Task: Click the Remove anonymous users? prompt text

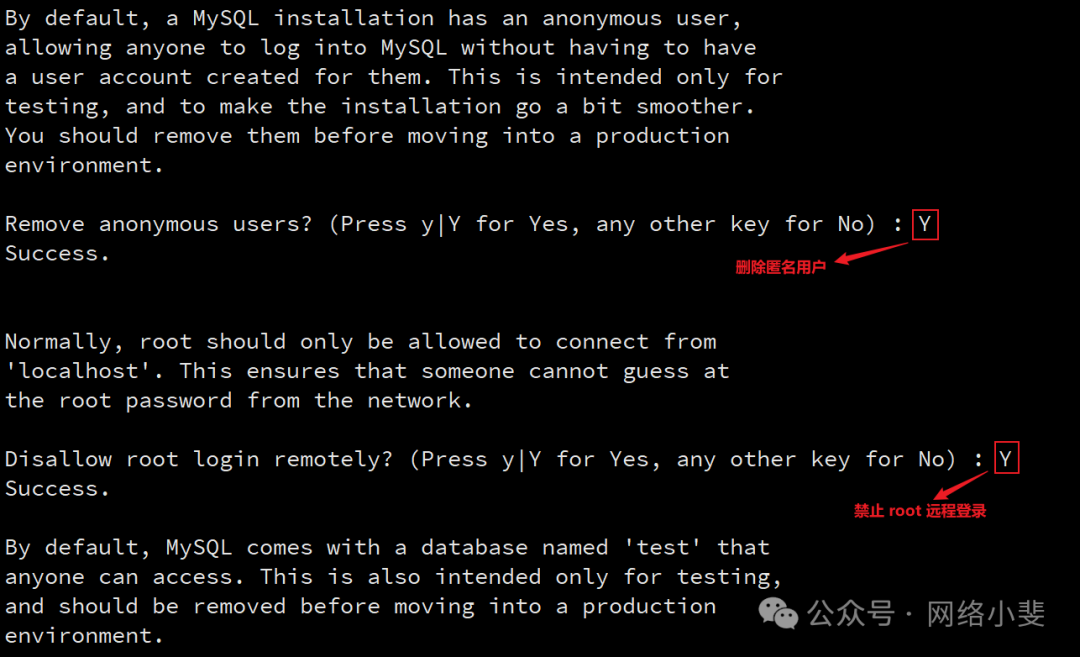Action: [158, 225]
